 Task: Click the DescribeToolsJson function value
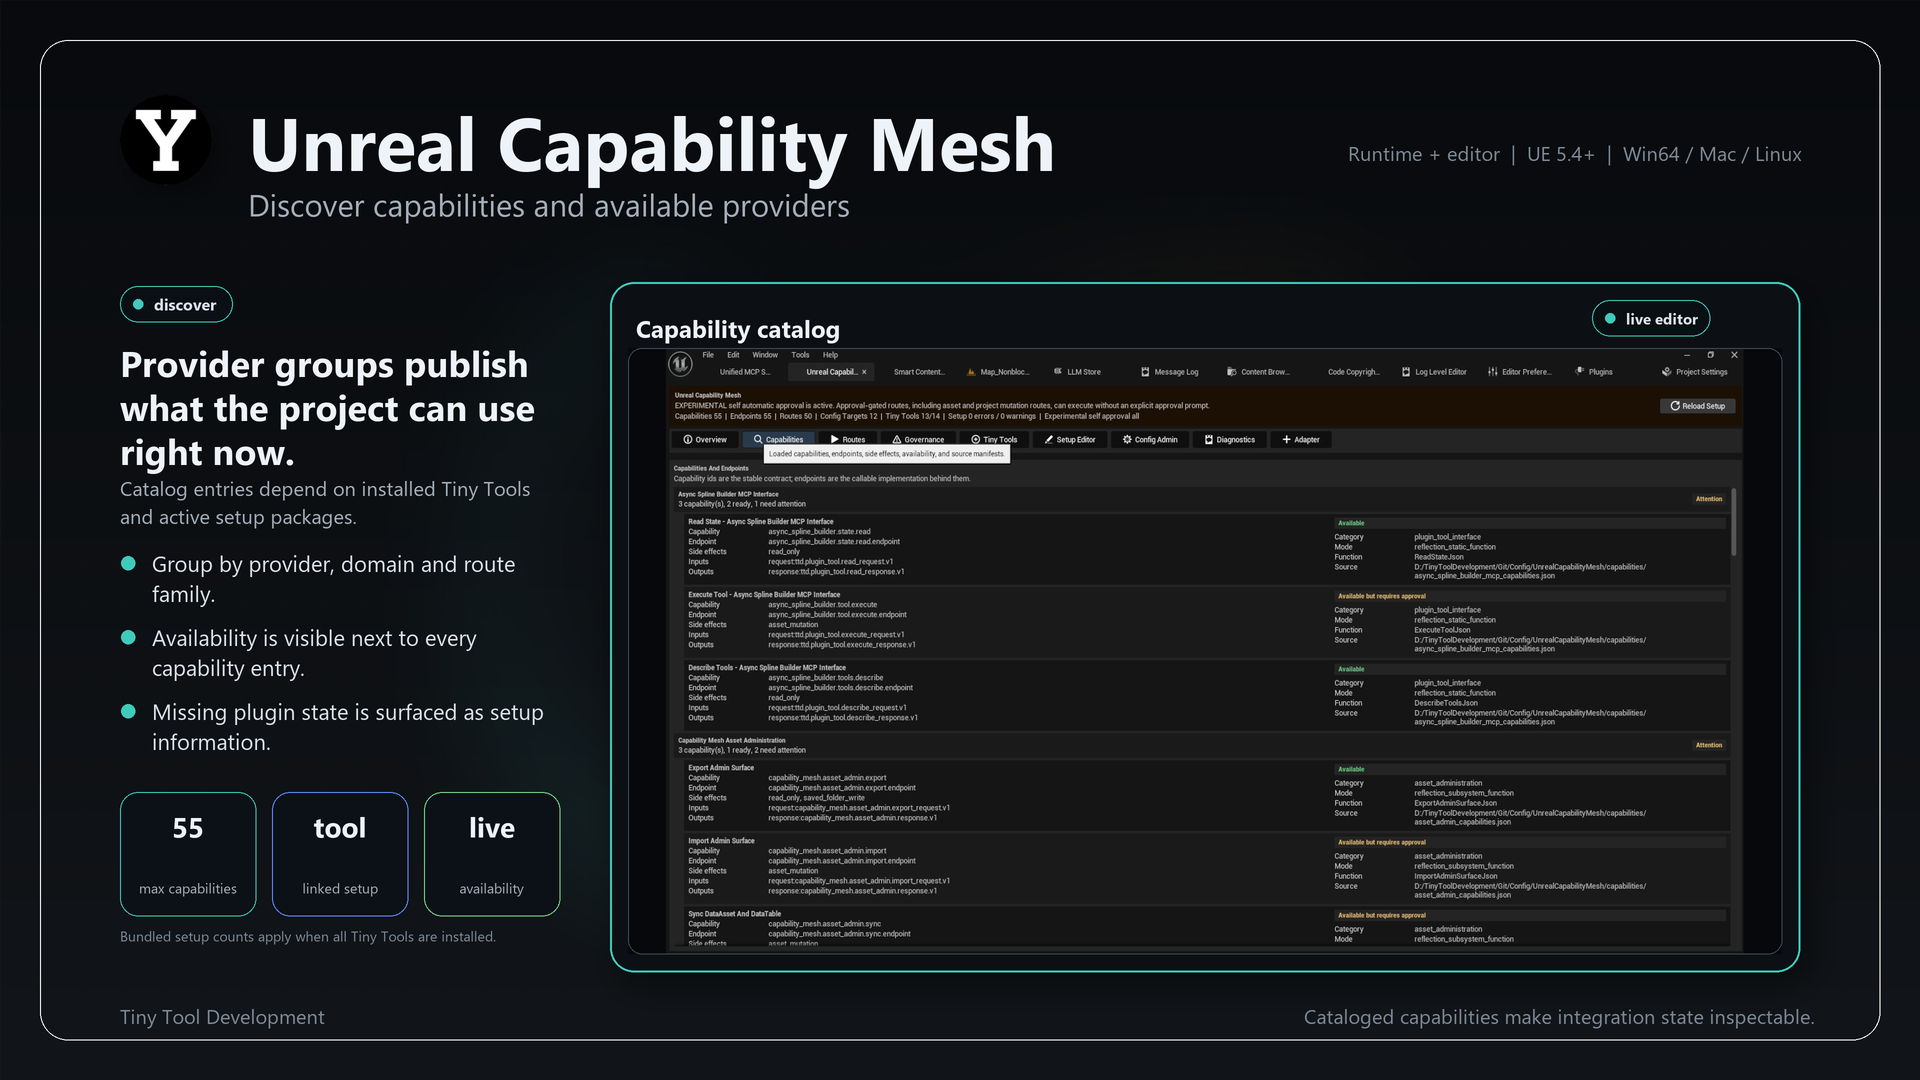(x=1445, y=703)
